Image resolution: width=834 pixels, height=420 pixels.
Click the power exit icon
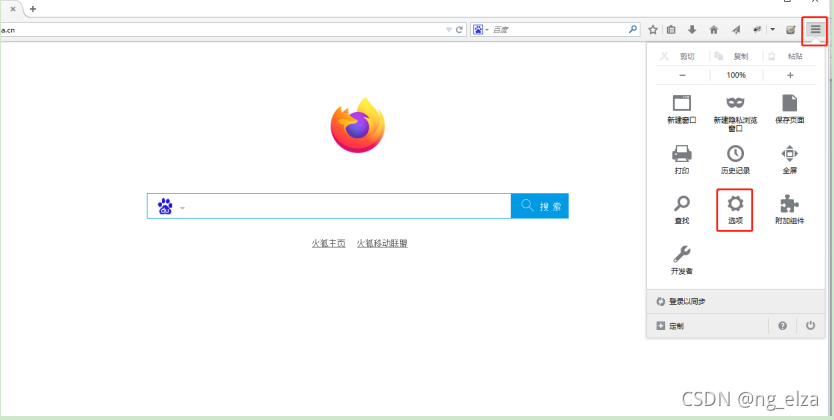(x=810, y=326)
